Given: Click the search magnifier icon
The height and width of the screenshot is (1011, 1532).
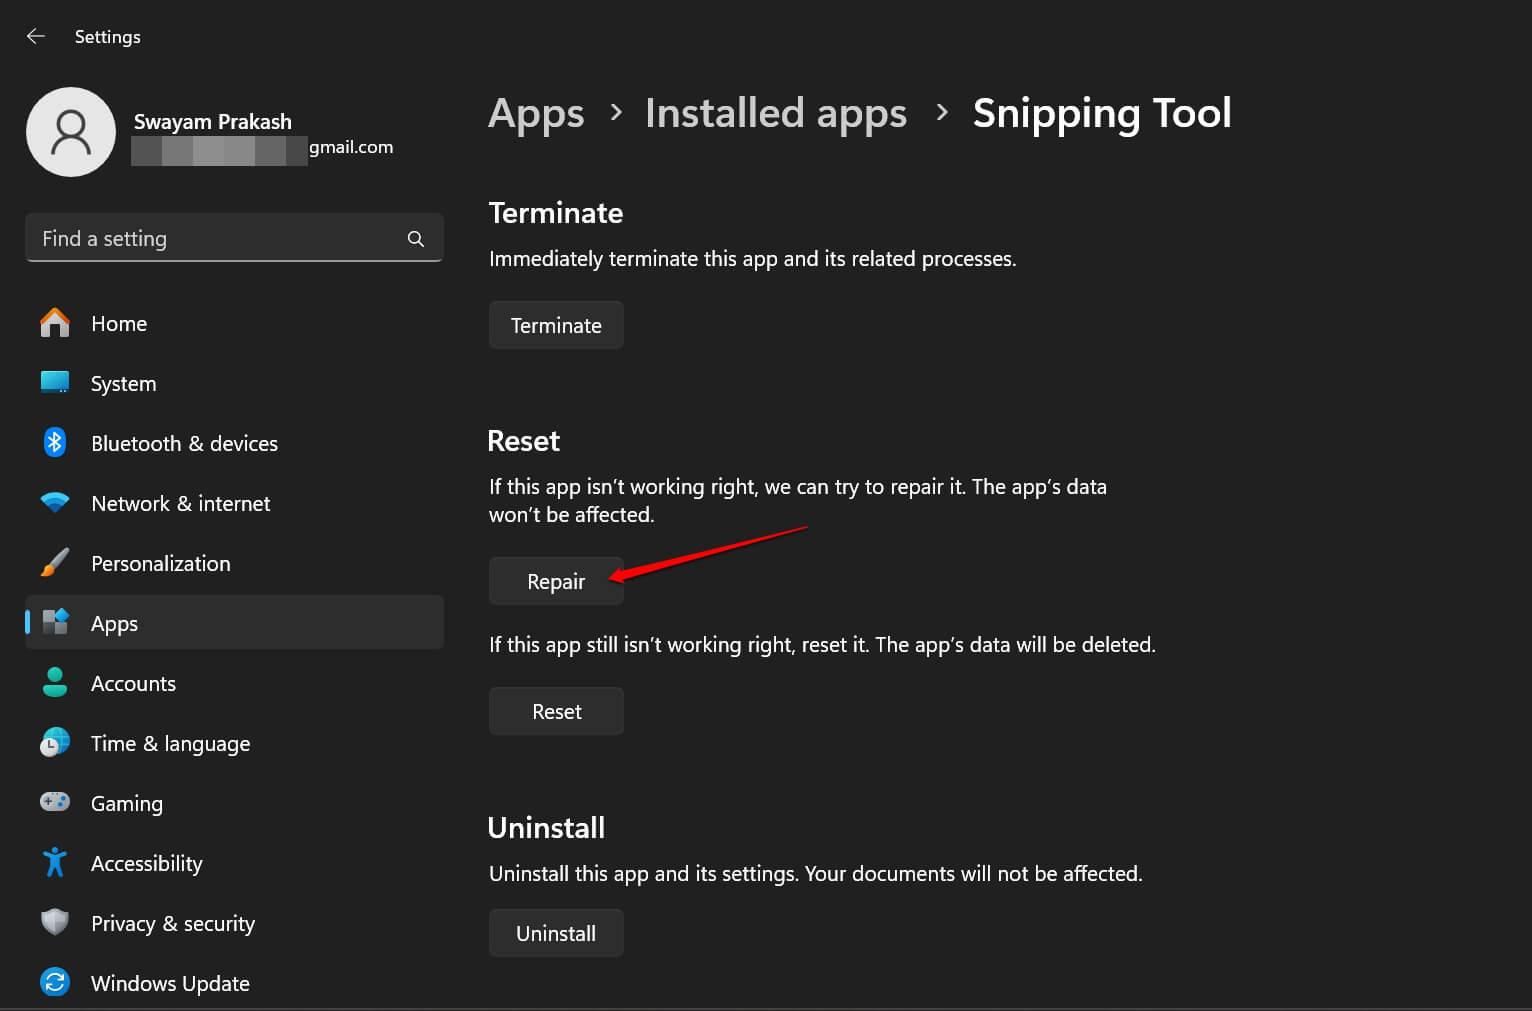Looking at the screenshot, I should click(x=415, y=238).
